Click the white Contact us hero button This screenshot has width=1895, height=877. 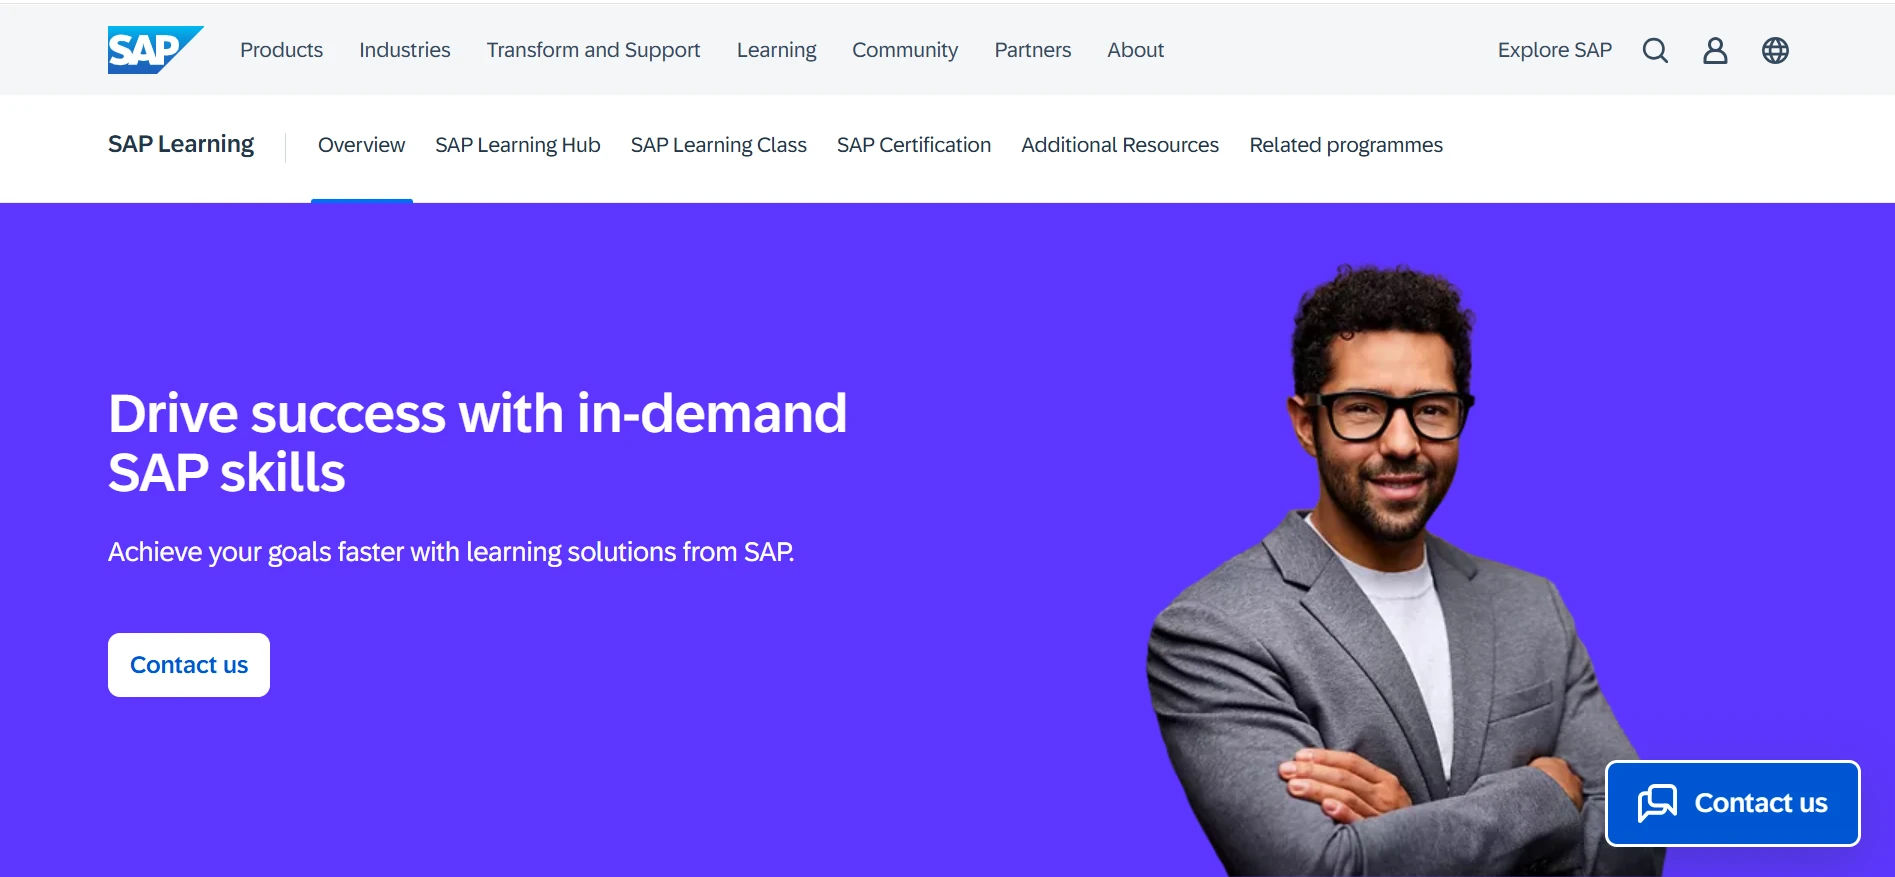pyautogui.click(x=189, y=665)
